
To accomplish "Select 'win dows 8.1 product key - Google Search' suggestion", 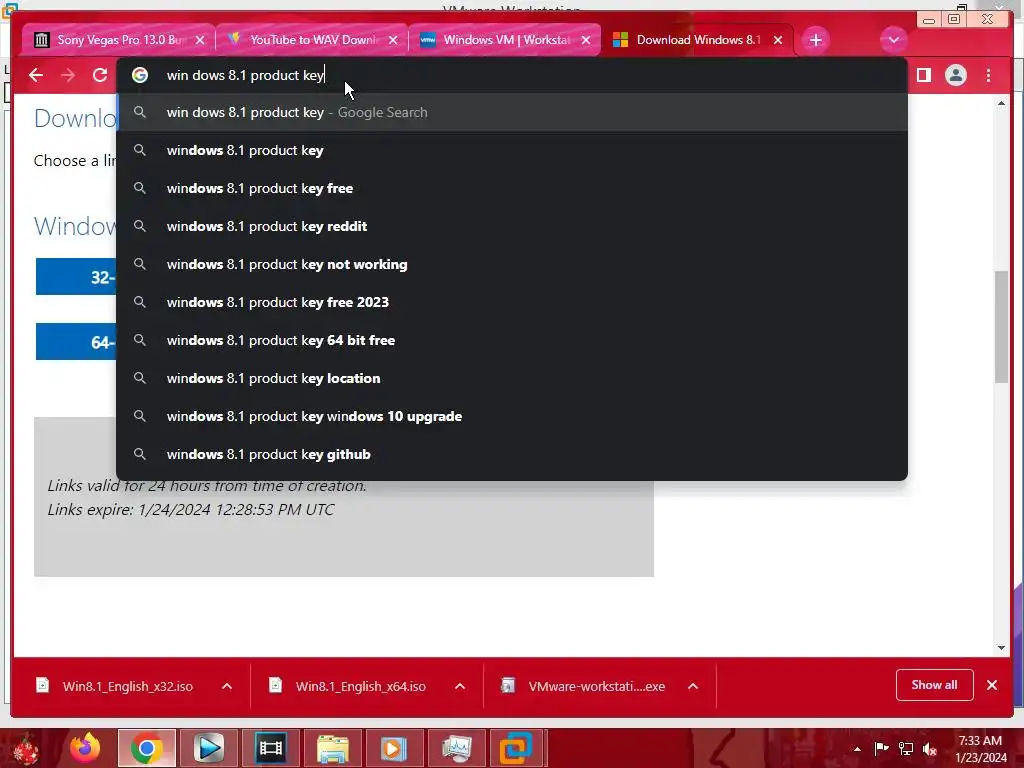I will (x=512, y=112).
